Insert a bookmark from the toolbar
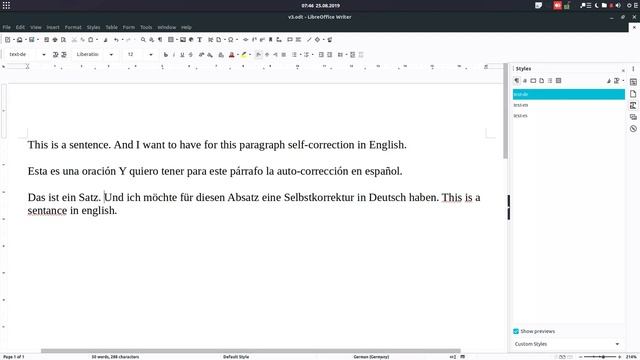The width and height of the screenshot is (640, 360). pos(270,40)
